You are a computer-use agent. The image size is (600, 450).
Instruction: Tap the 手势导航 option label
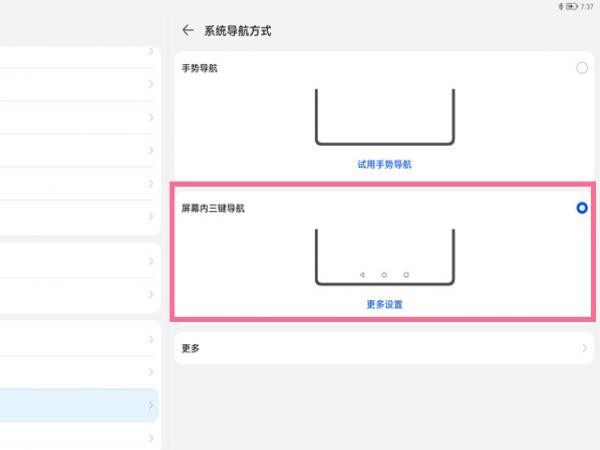pos(199,68)
